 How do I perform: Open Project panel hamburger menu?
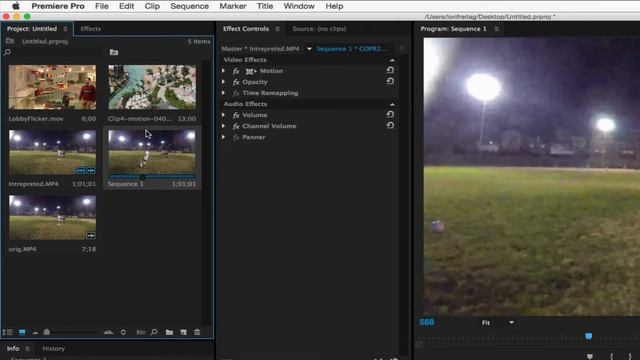[x=65, y=29]
